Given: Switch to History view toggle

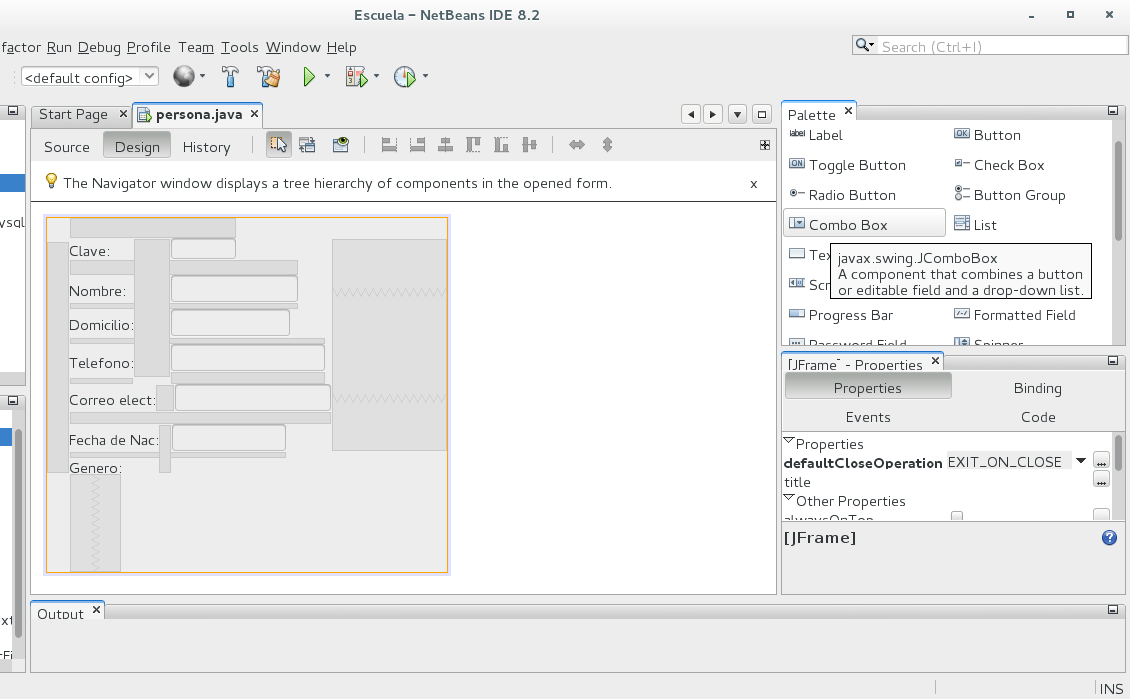Looking at the screenshot, I should pos(206,147).
